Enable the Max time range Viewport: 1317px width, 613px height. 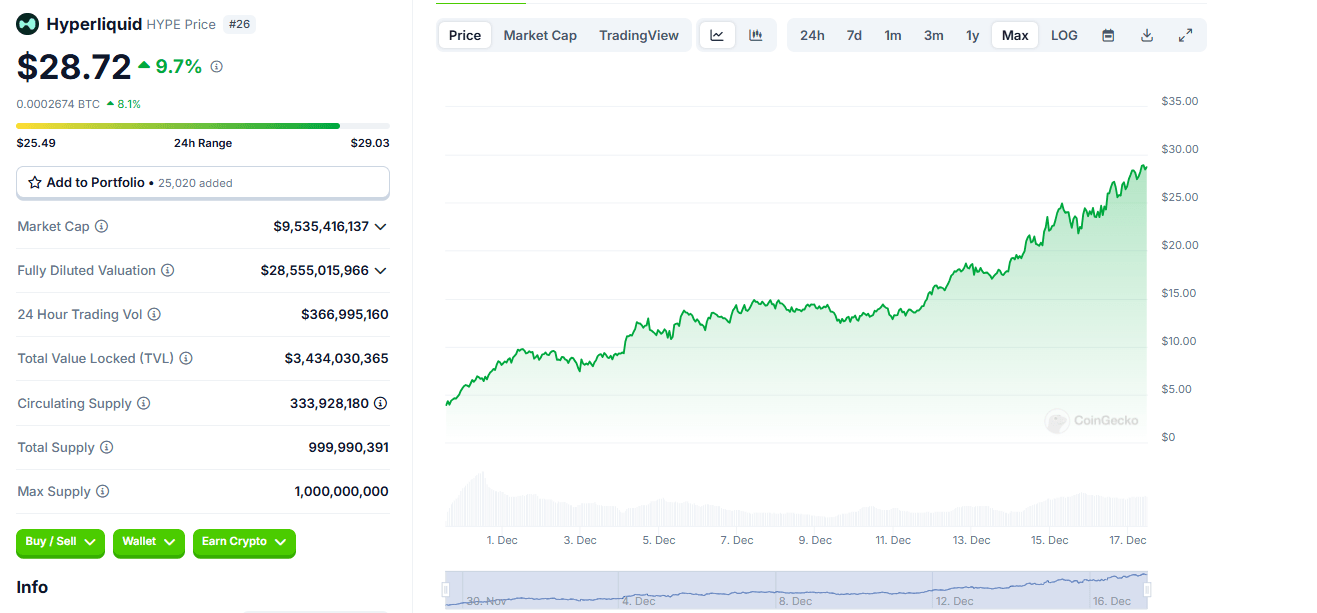point(1014,34)
